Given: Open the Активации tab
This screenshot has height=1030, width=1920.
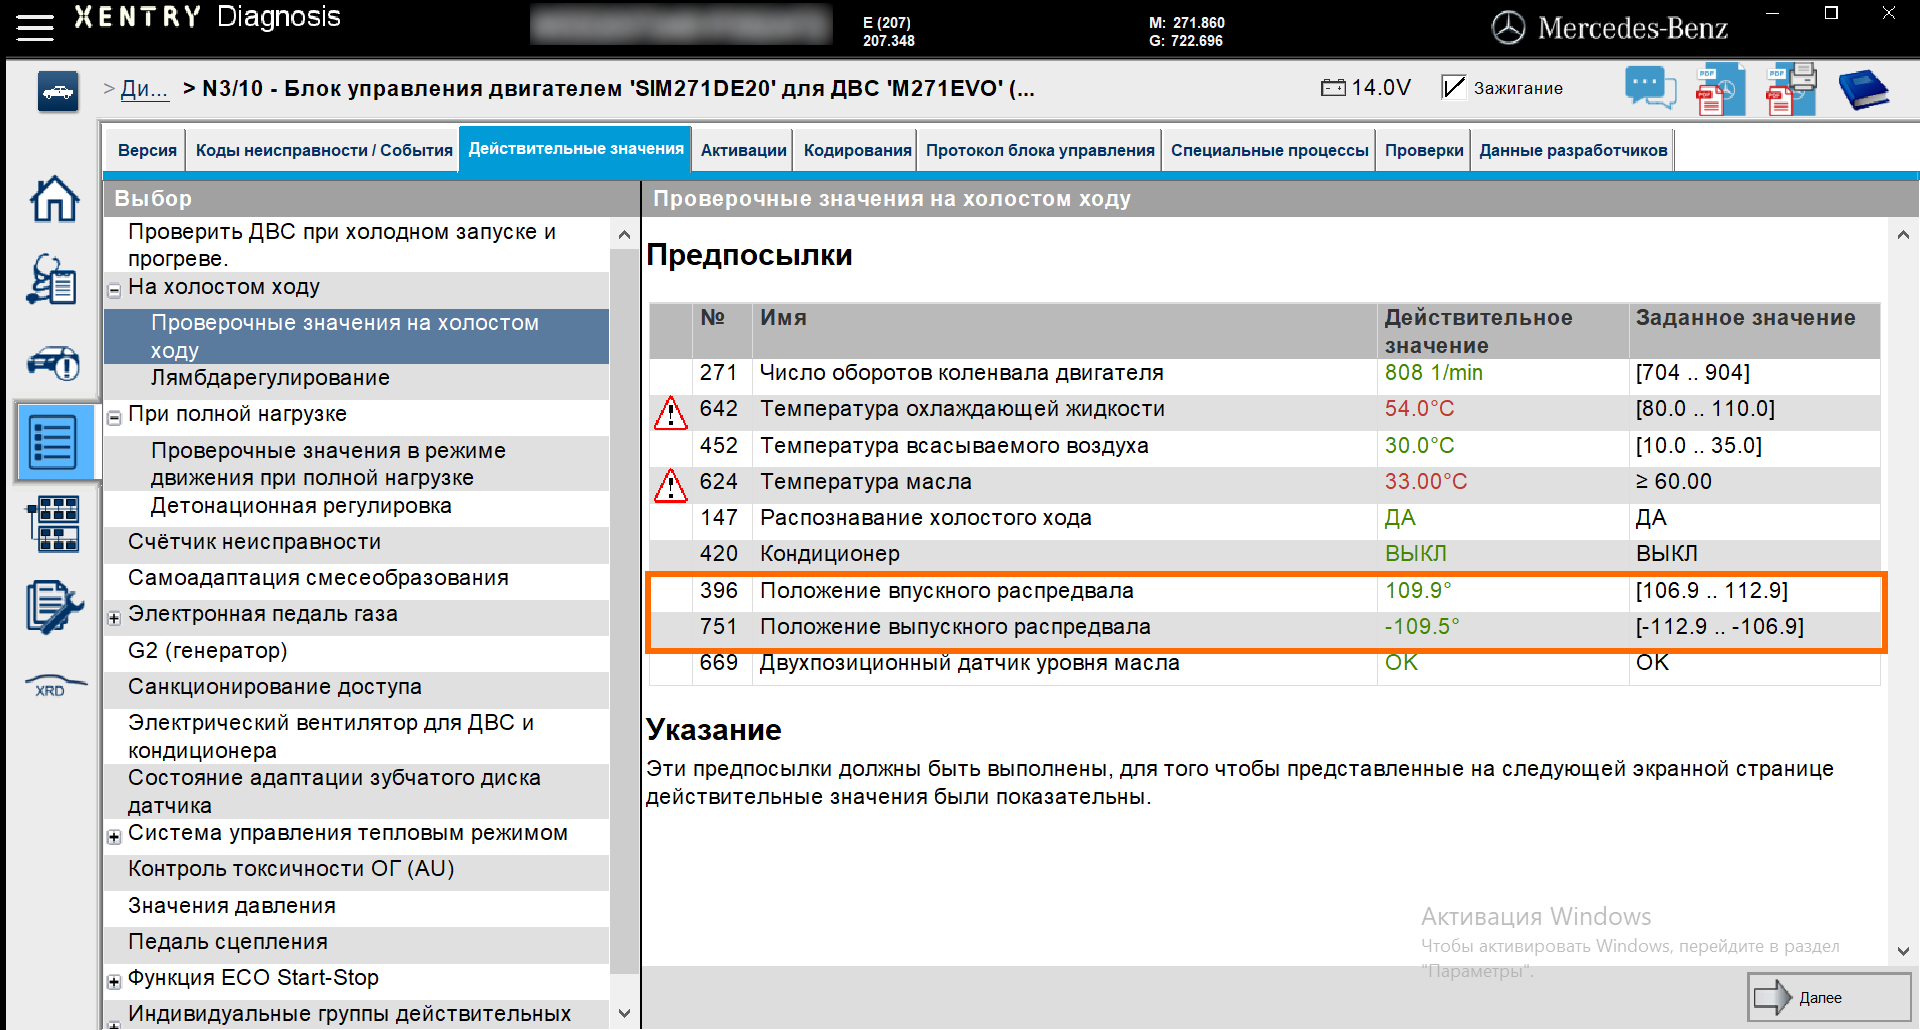Looking at the screenshot, I should click(743, 150).
